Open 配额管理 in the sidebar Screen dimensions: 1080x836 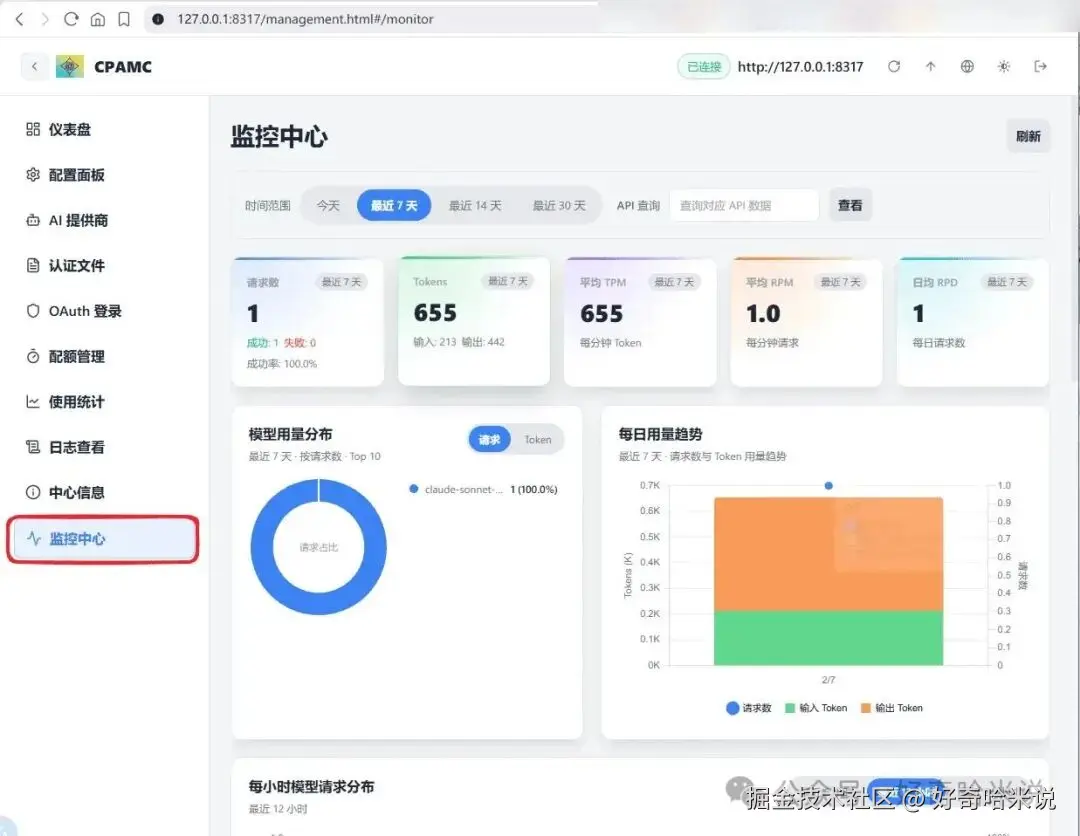[103, 356]
